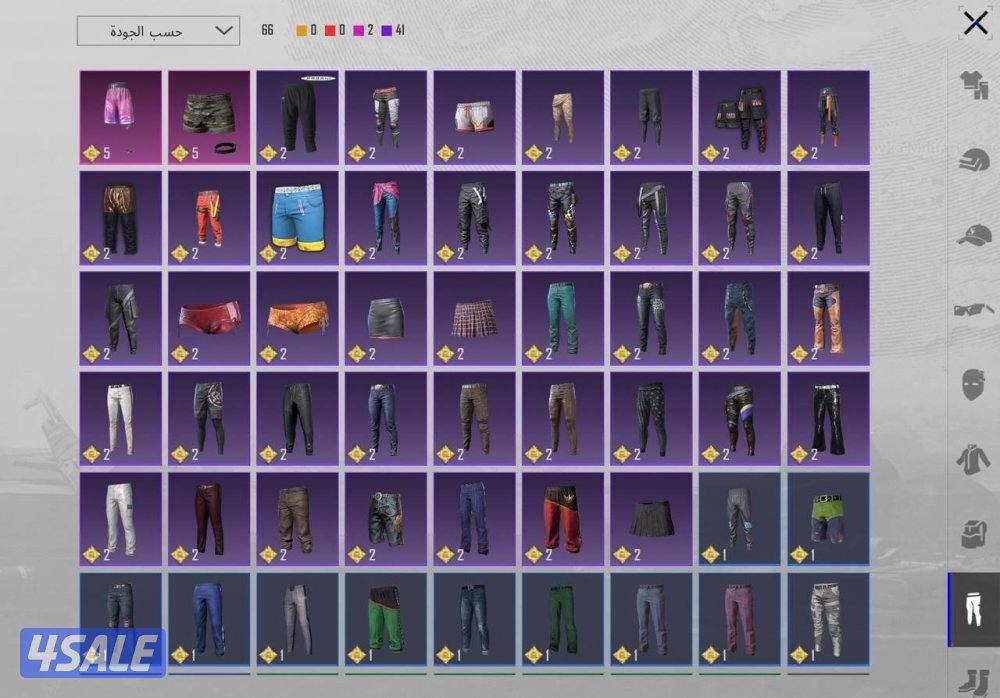This screenshot has height=698, width=1000.
Task: Select the backpack category icon
Action: 974,533
